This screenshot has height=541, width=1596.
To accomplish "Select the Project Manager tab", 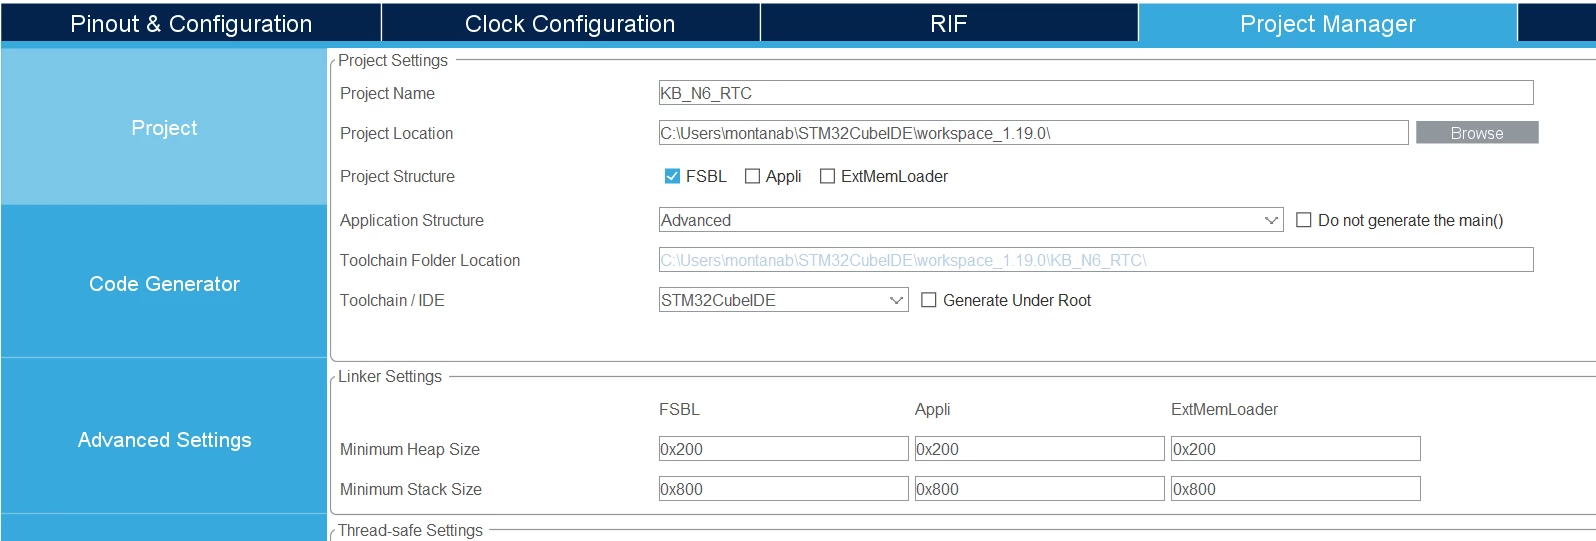I will click(x=1327, y=23).
